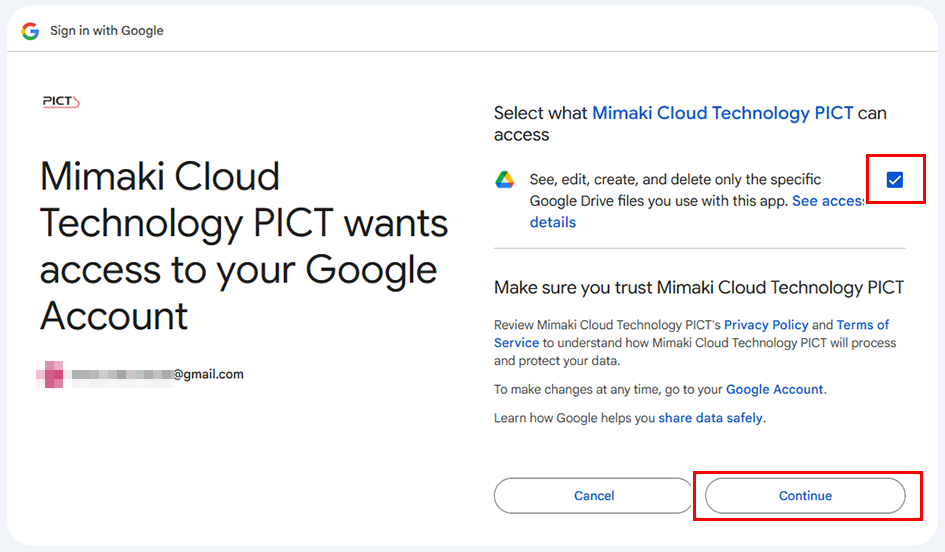Click the 'Sign in with Google' header text
The height and width of the screenshot is (552, 945).
(107, 31)
